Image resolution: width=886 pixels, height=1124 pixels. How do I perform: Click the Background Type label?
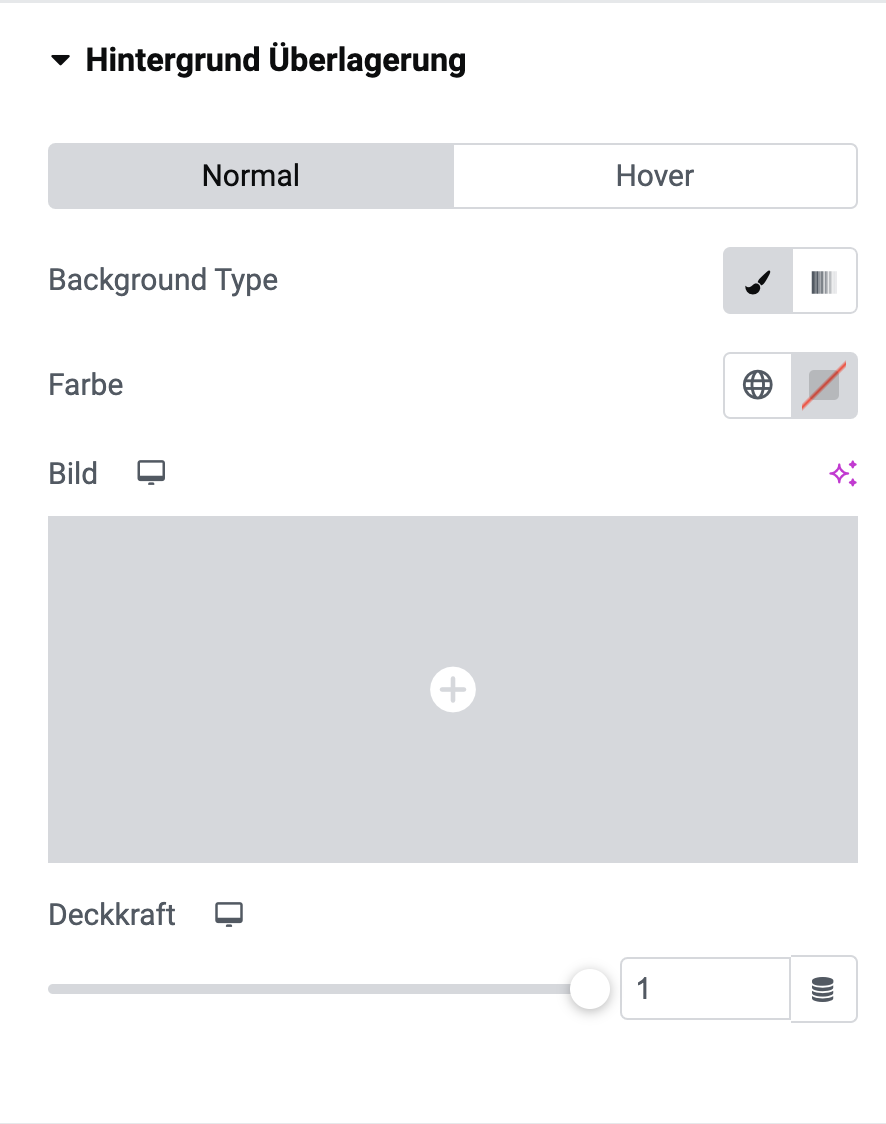pyautogui.click(x=163, y=280)
